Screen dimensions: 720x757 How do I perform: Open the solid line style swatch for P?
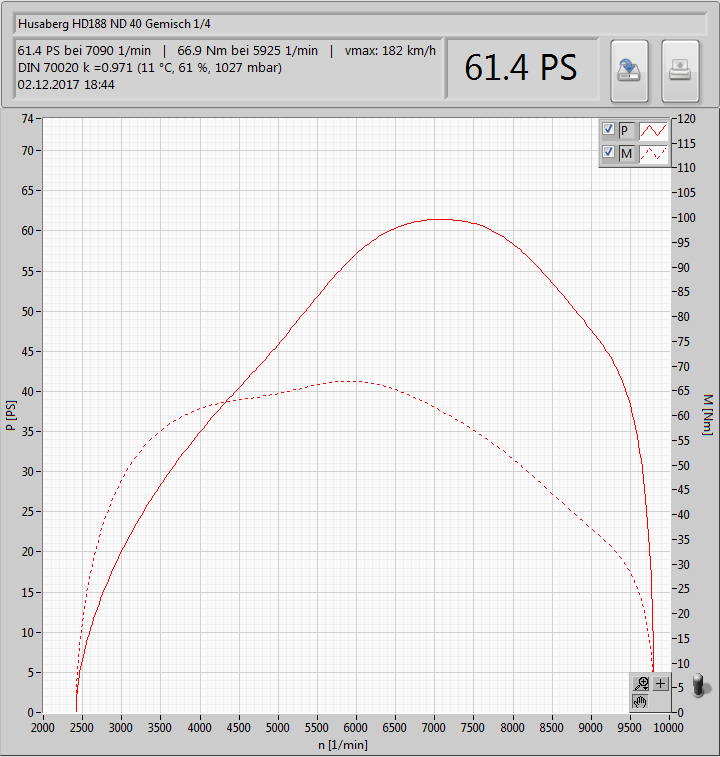[653, 130]
